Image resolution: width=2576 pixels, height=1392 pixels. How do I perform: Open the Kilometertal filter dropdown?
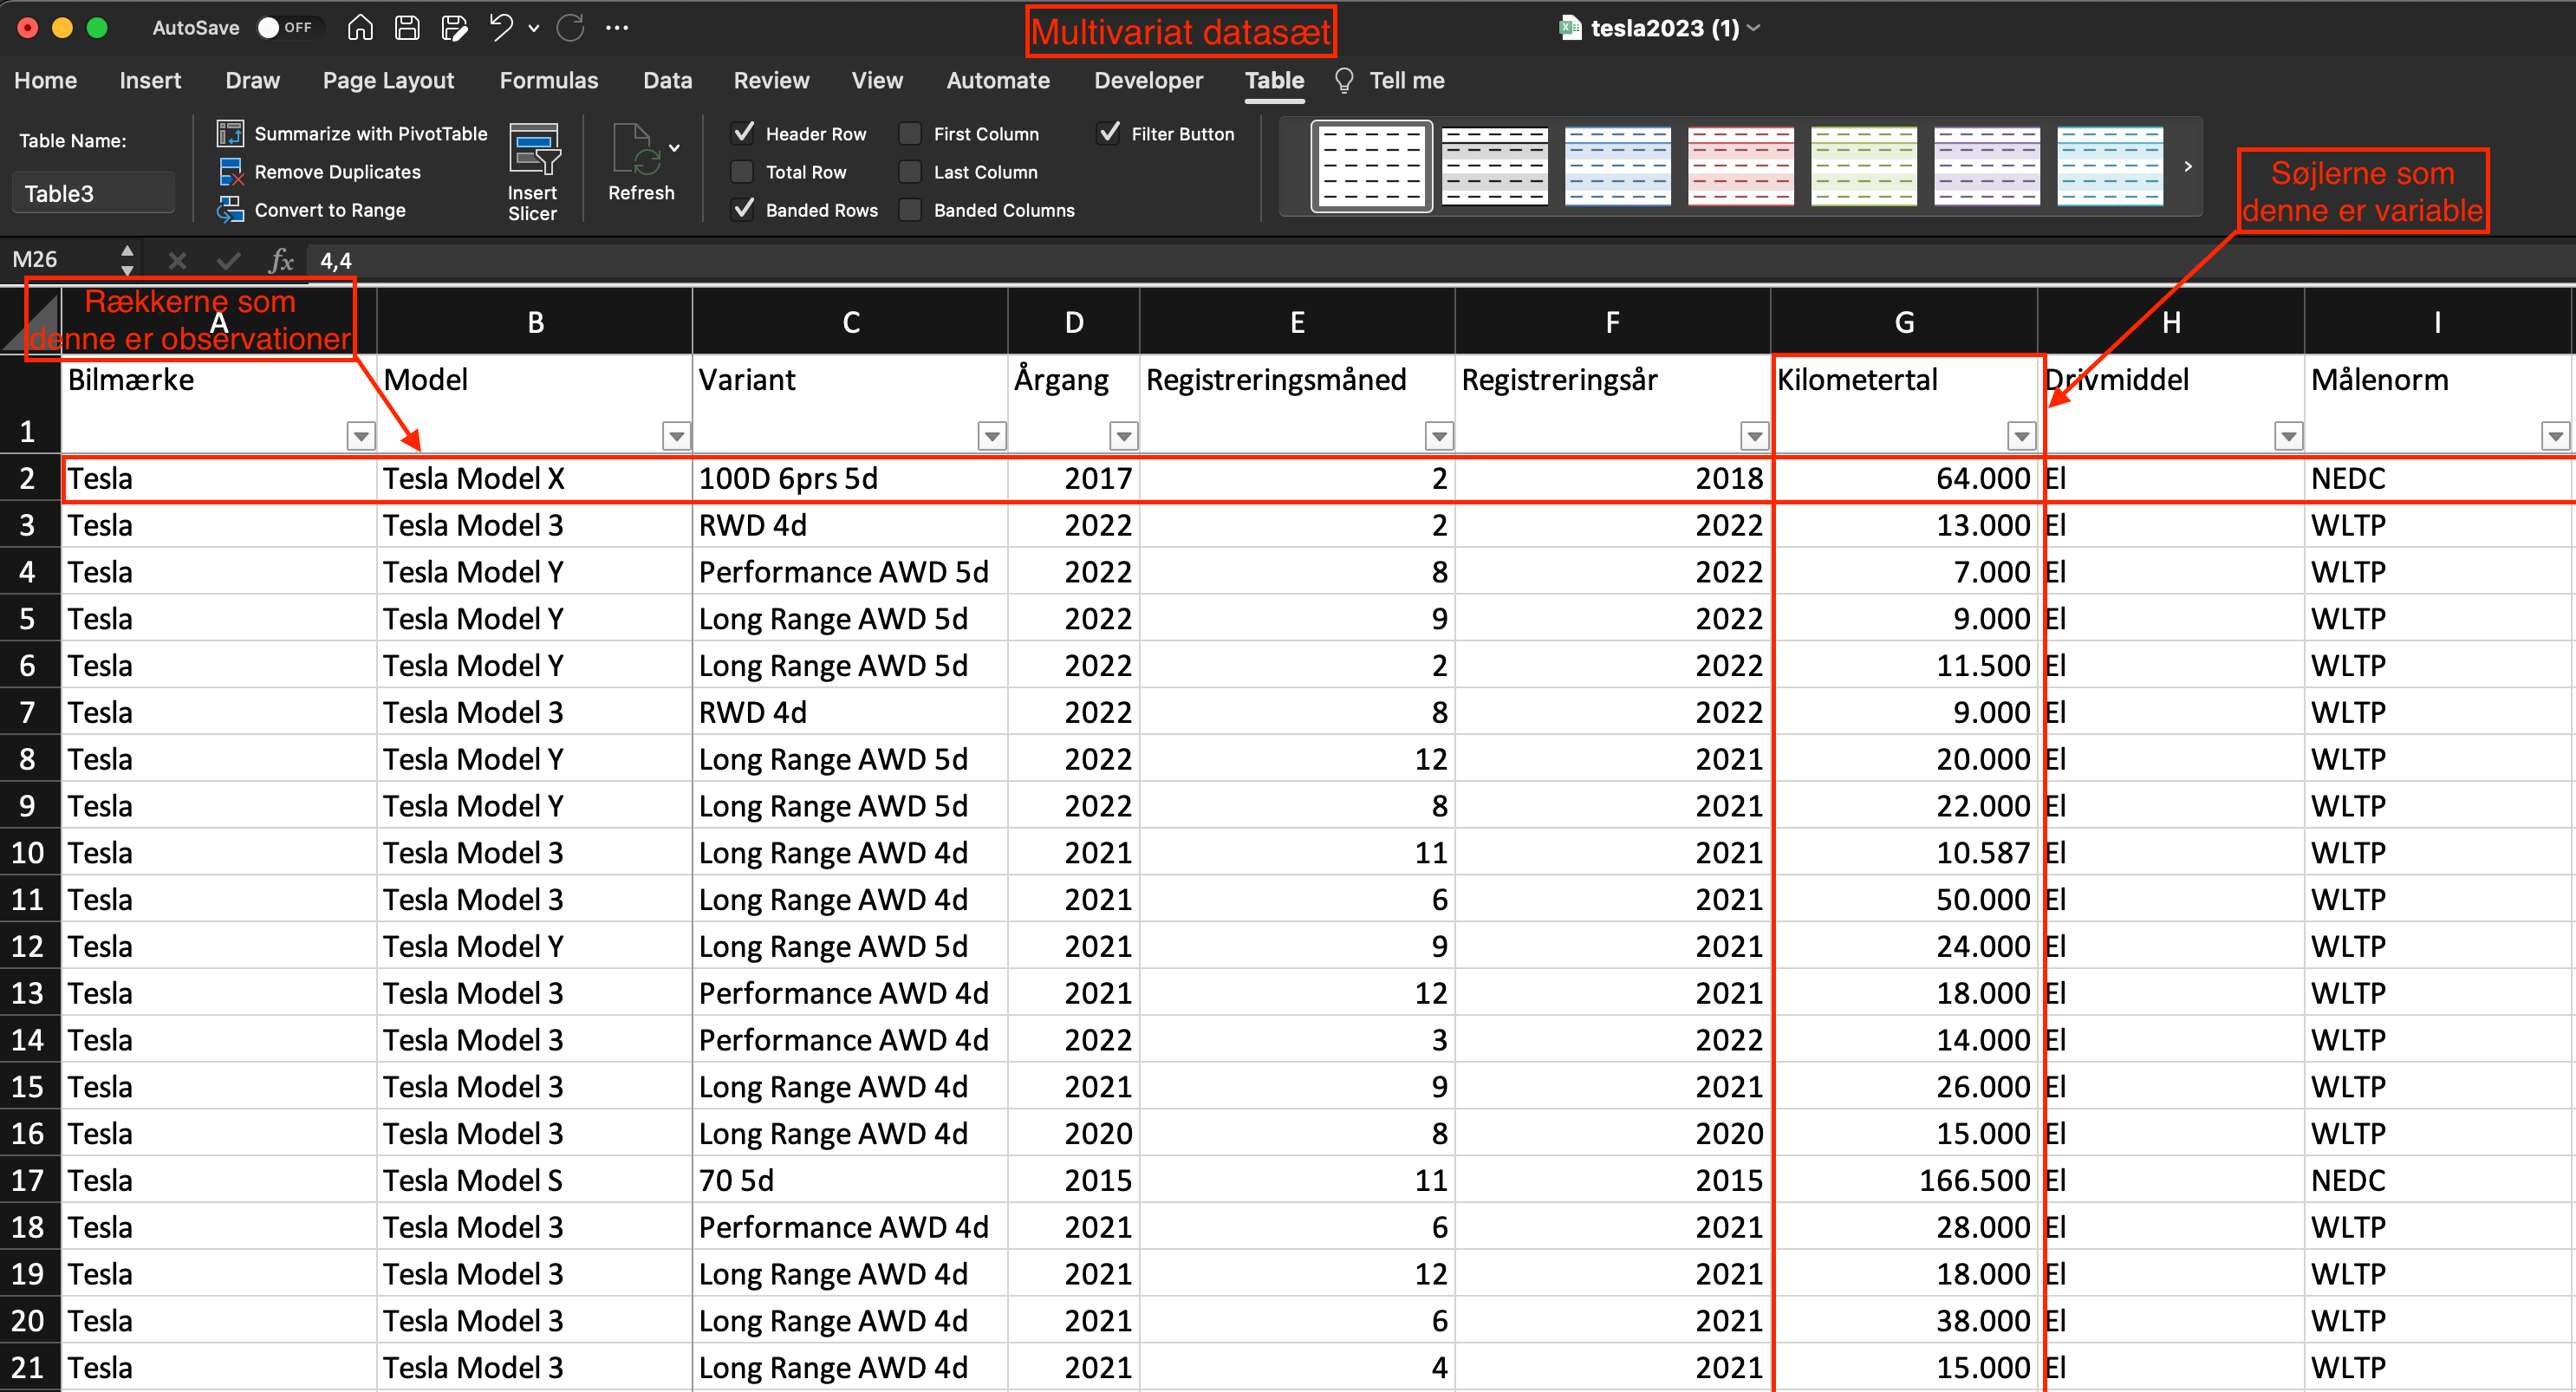click(x=2021, y=436)
